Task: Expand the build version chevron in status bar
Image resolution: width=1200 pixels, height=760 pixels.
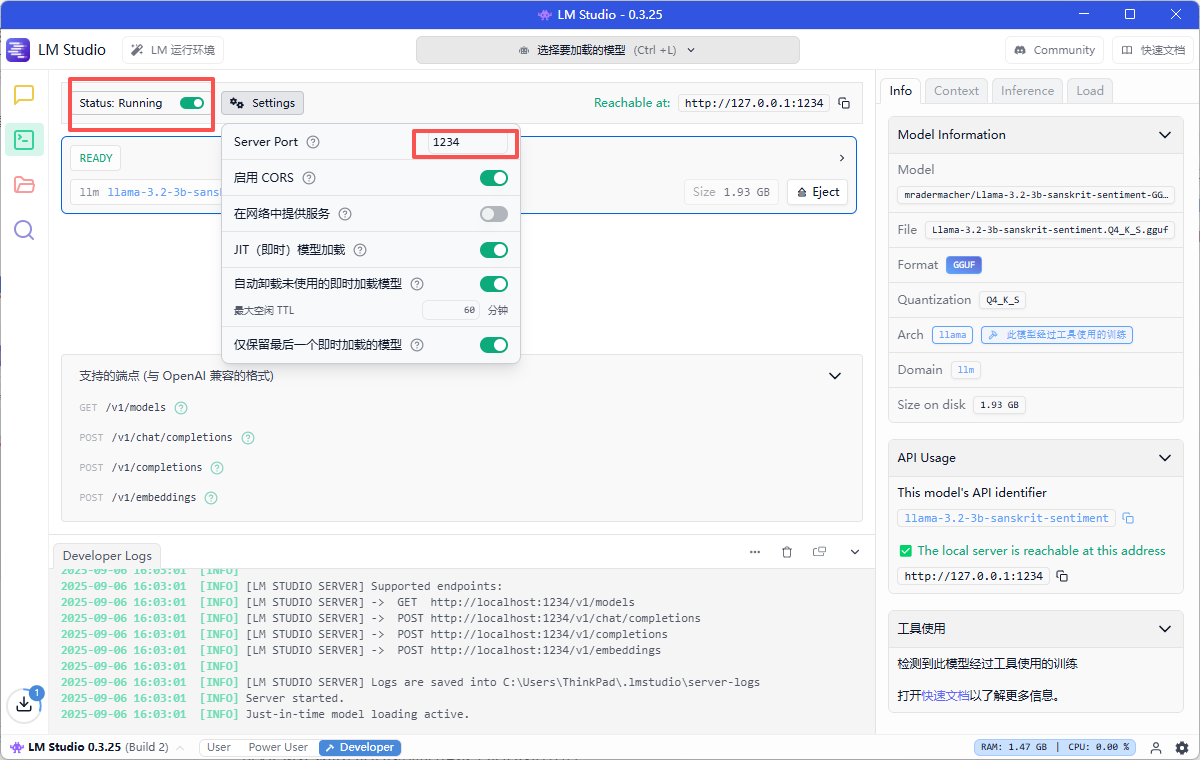Action: [180, 747]
